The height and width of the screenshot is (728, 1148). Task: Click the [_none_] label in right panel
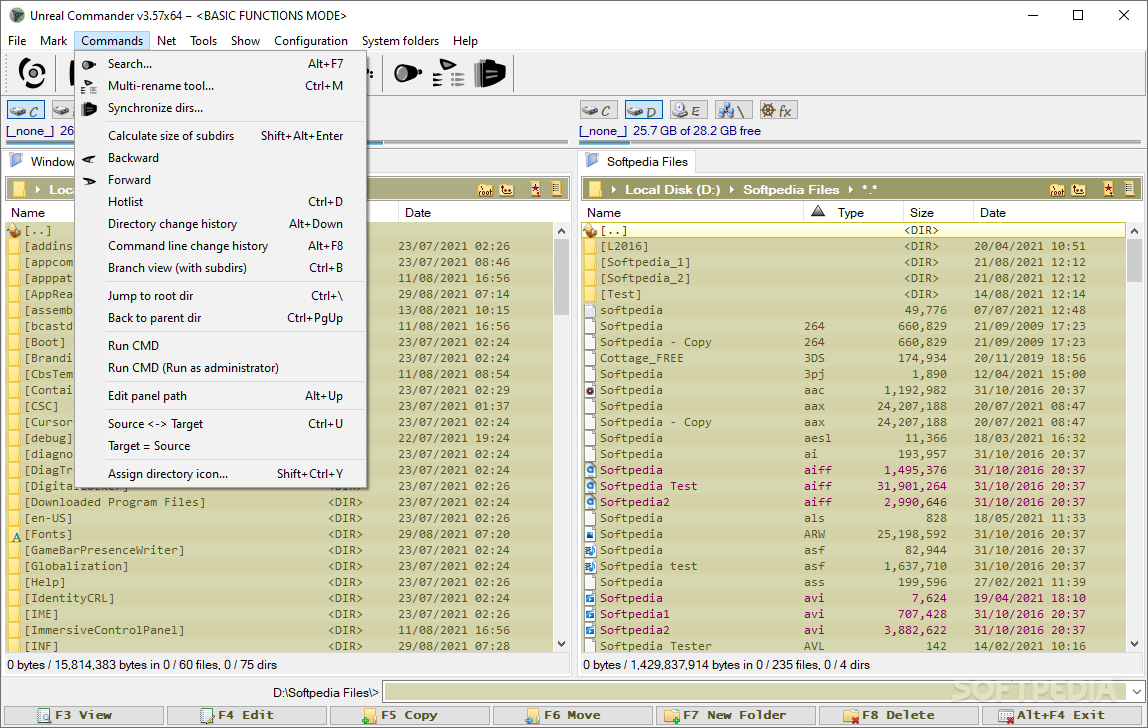603,131
